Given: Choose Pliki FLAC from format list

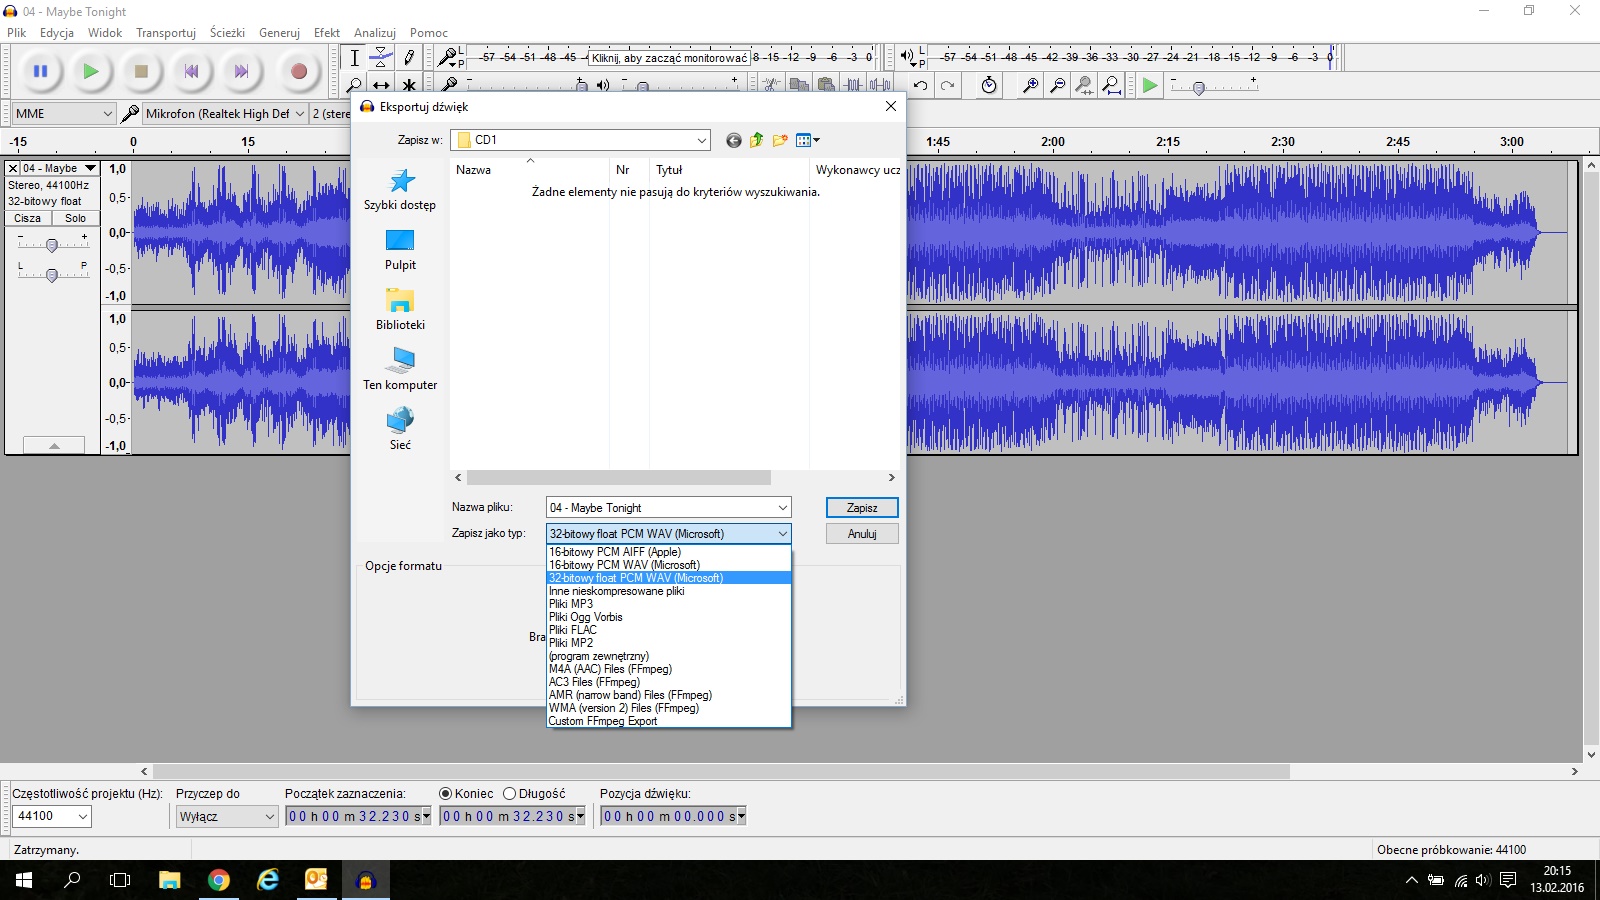Looking at the screenshot, I should 573,630.
